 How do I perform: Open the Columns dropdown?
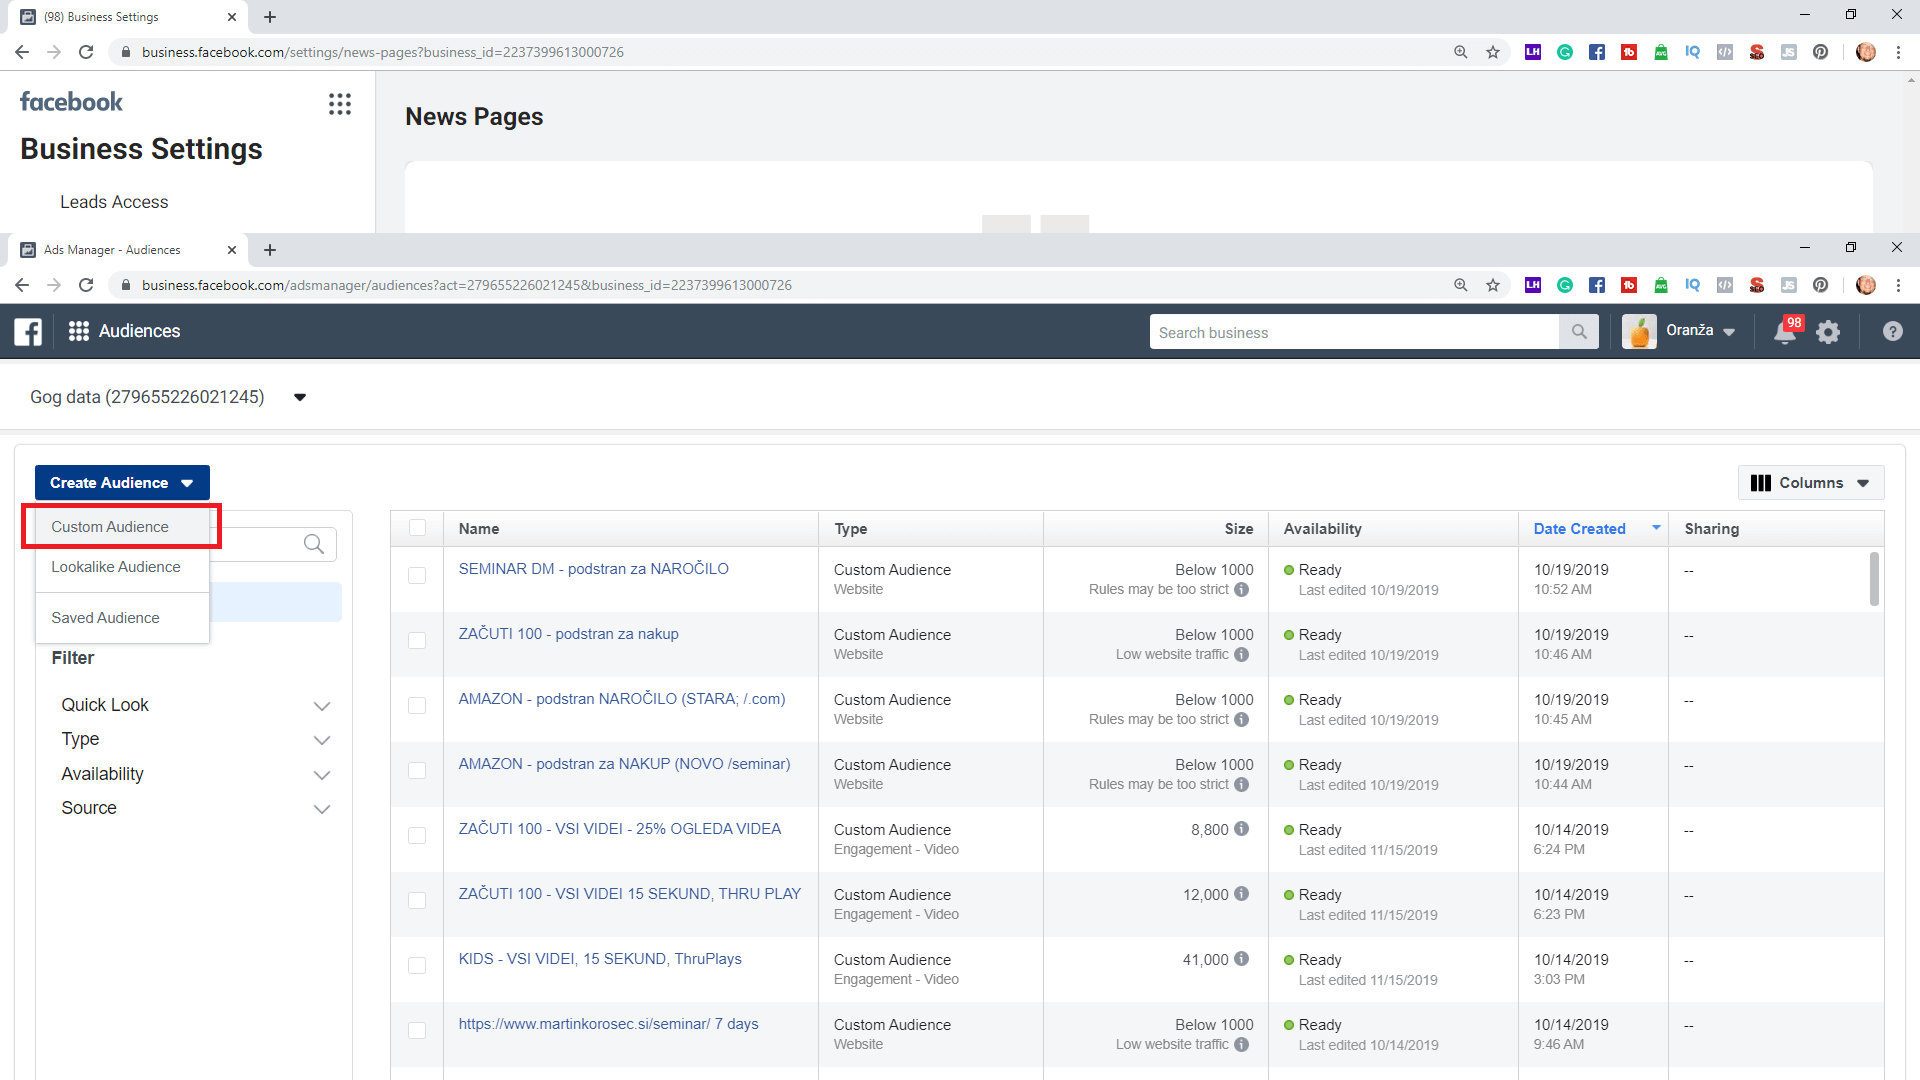tap(1810, 483)
